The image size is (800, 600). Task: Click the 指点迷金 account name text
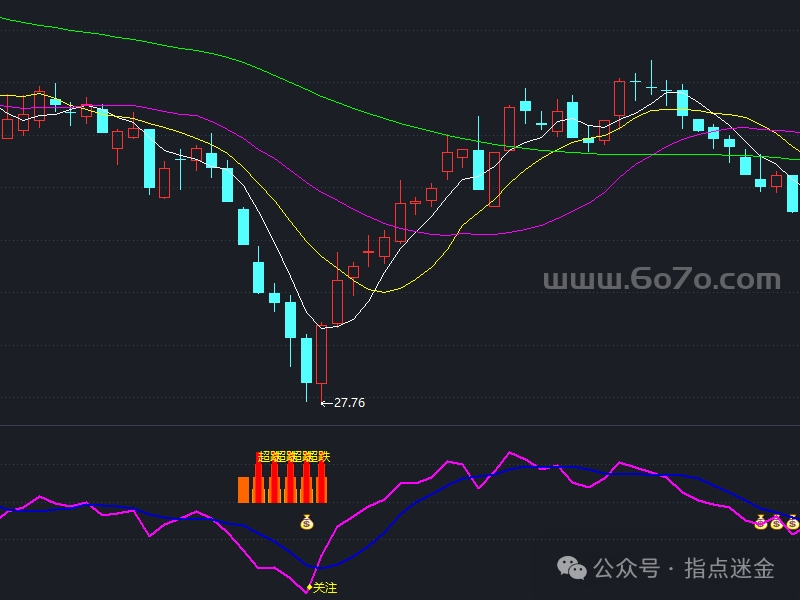(x=729, y=569)
